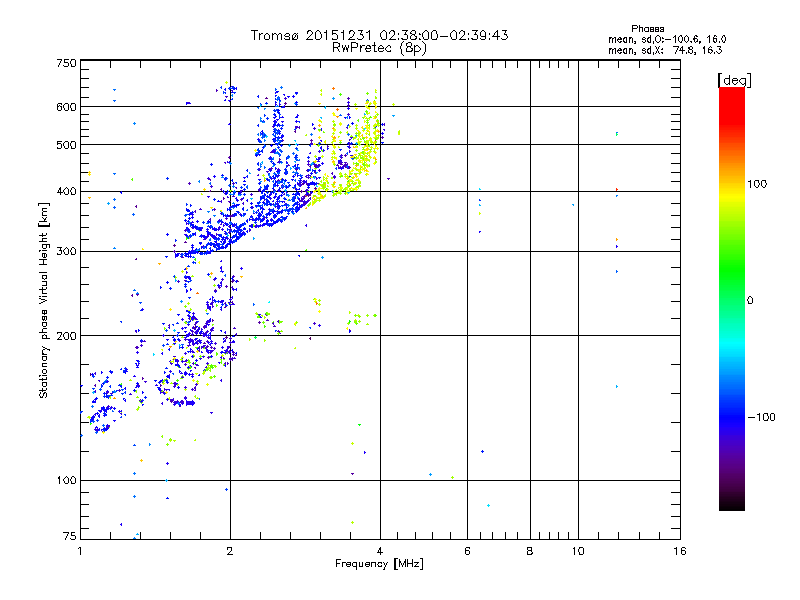800x600 pixels.
Task: Click the y-axis label '400'
Action: pos(66,191)
